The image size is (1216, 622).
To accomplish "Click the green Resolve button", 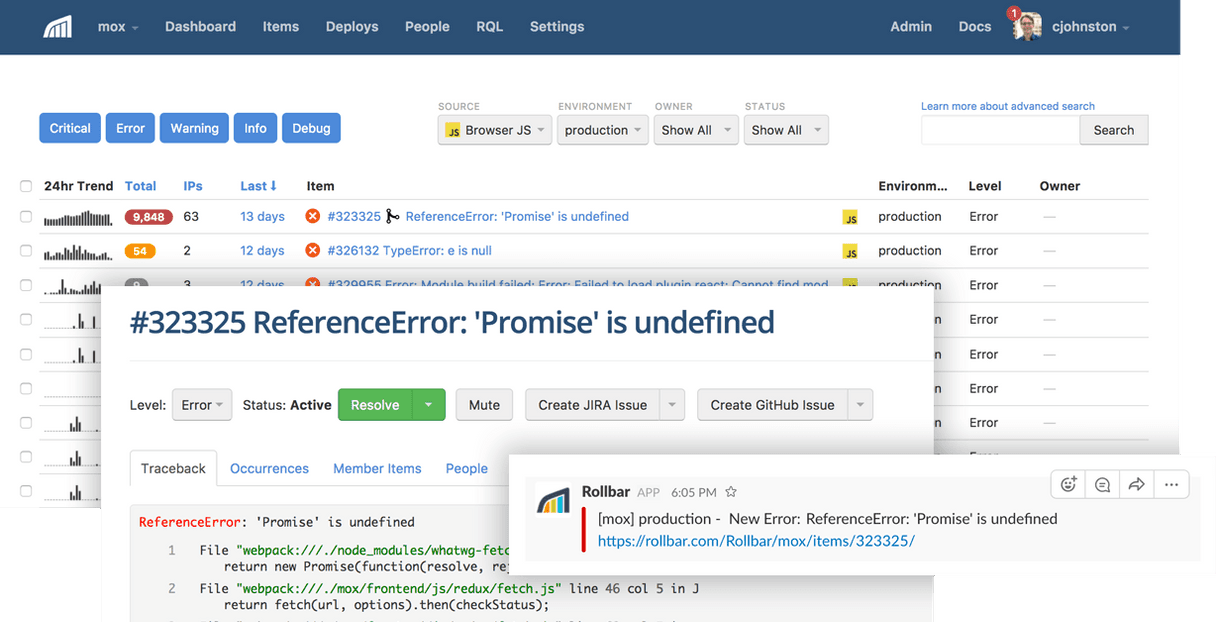I will [375, 405].
